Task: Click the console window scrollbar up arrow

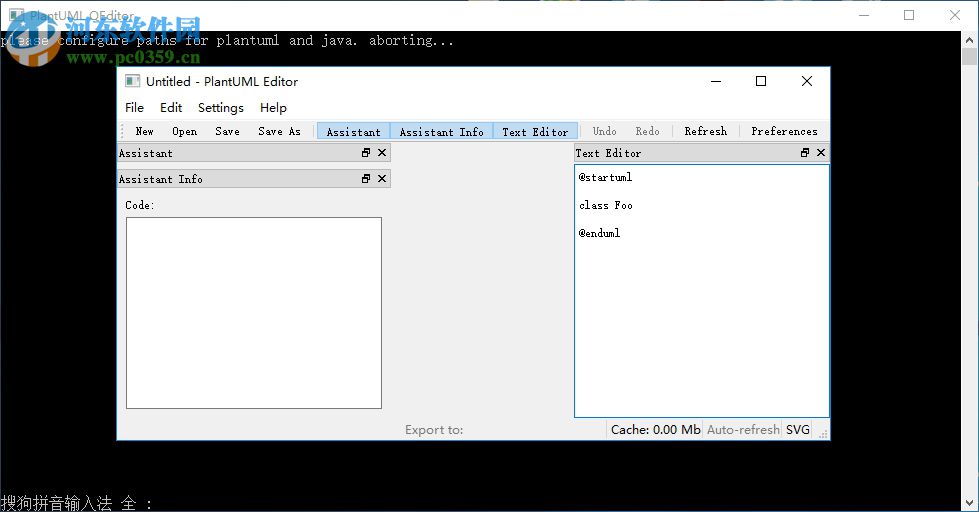Action: [970, 39]
